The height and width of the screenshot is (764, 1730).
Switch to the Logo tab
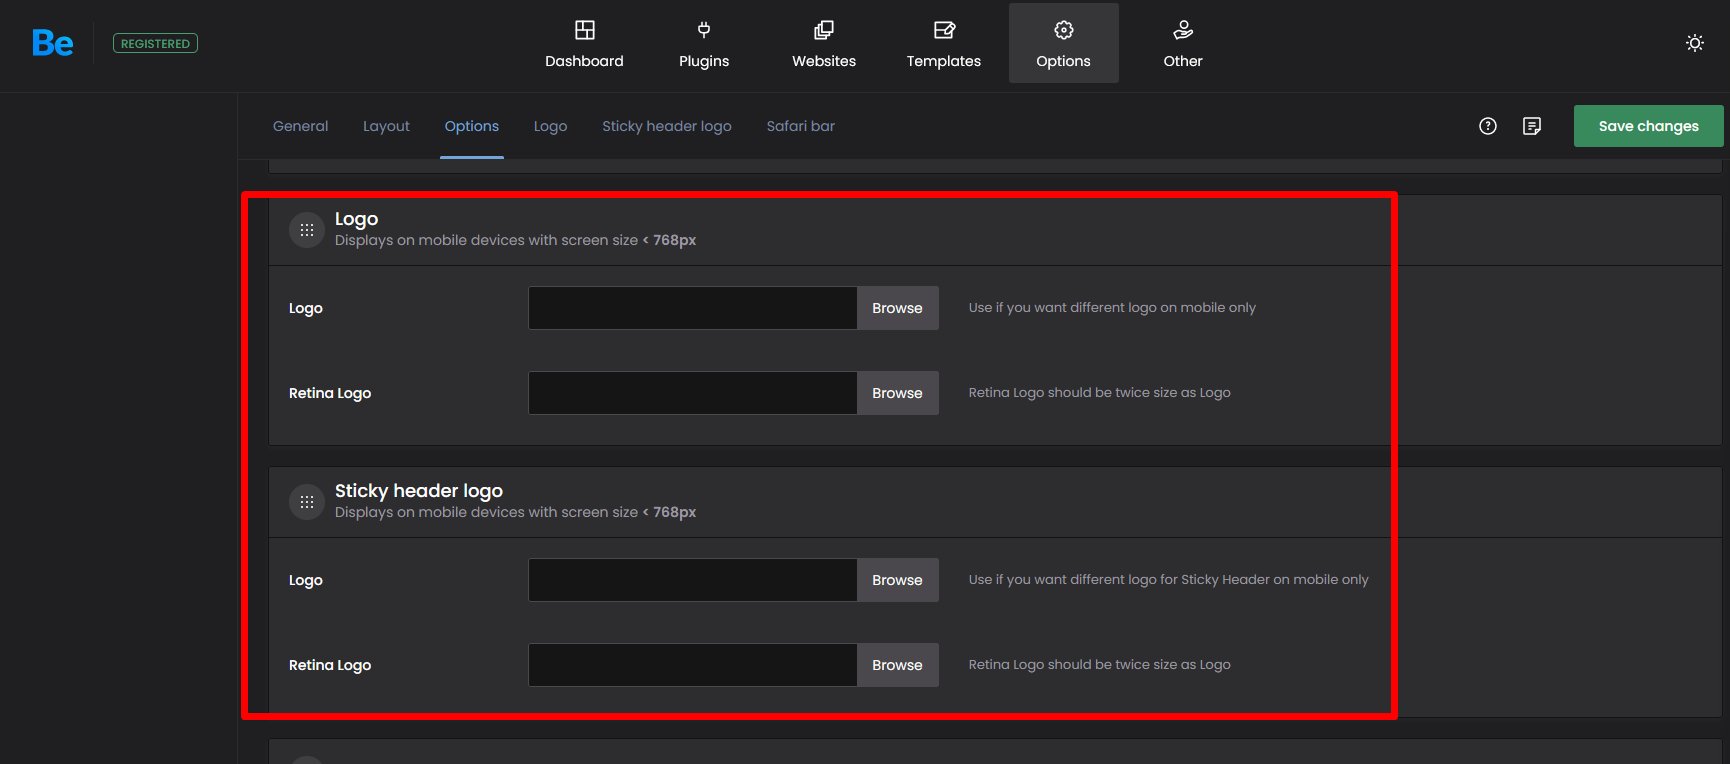coord(550,126)
